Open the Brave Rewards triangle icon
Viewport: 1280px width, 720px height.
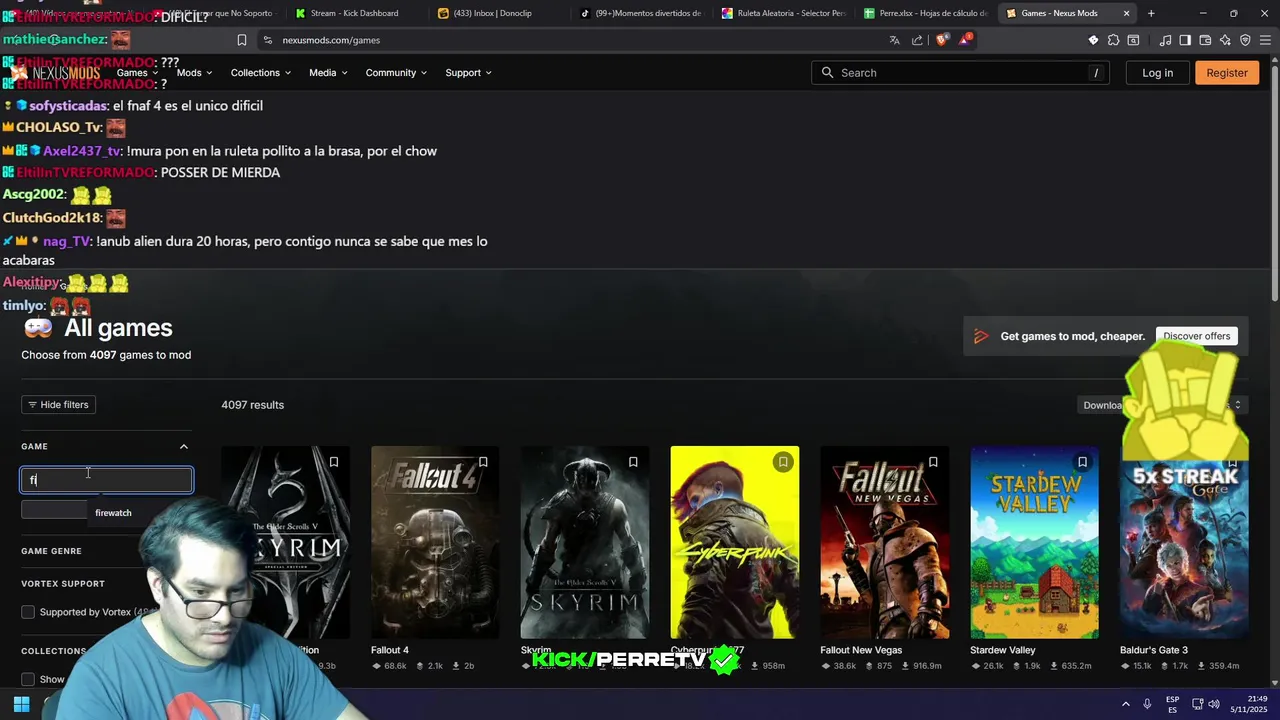click(x=965, y=40)
